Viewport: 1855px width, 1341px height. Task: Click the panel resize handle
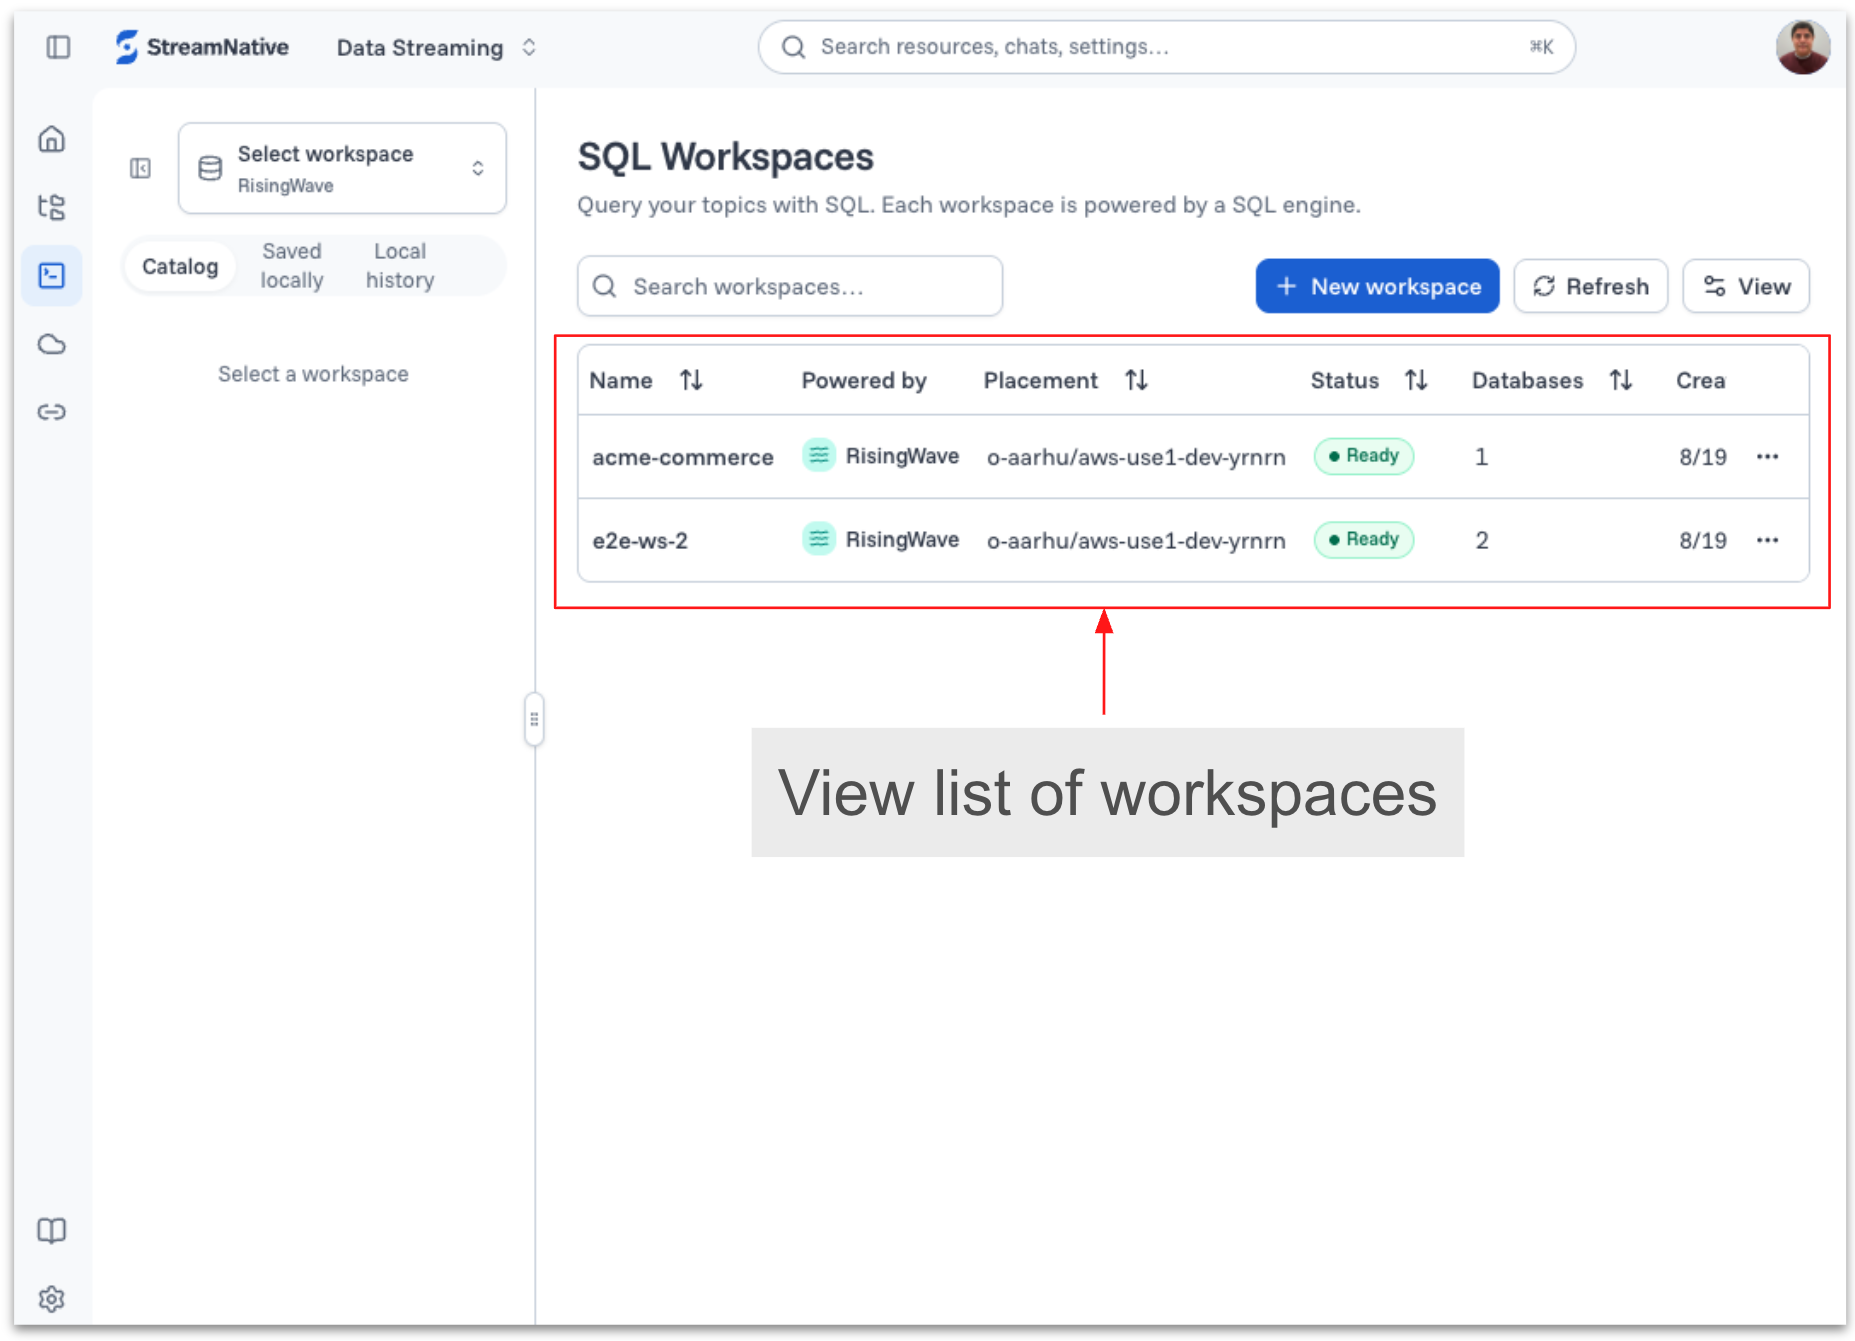click(x=534, y=719)
